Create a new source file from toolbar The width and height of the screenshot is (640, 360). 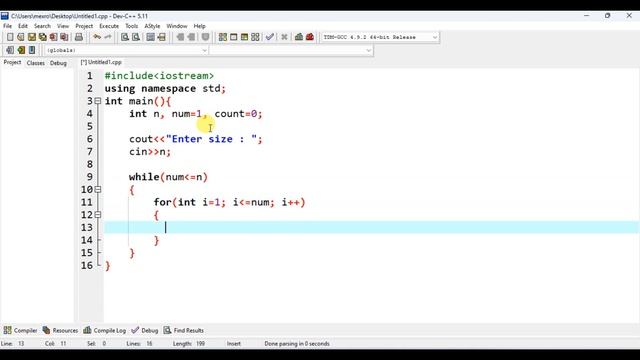click(10, 37)
